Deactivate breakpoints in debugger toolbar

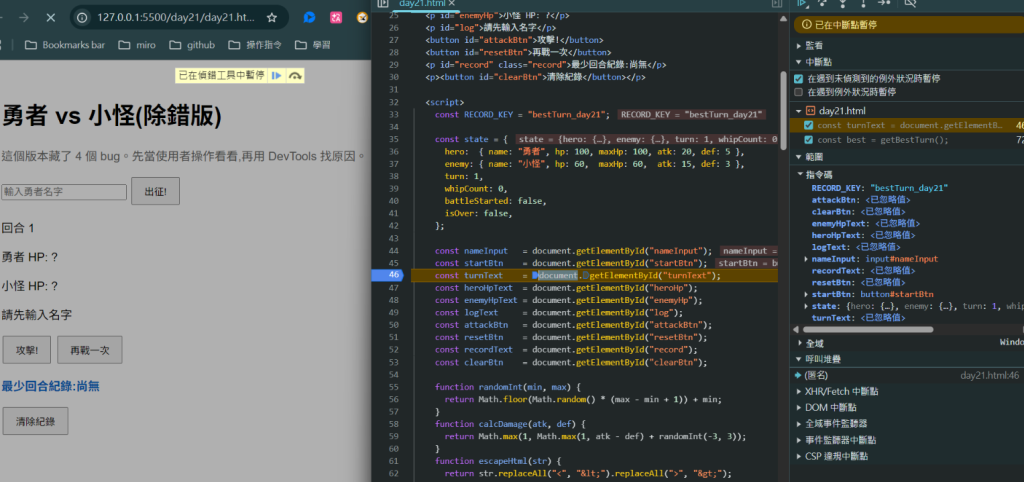click(910, 3)
